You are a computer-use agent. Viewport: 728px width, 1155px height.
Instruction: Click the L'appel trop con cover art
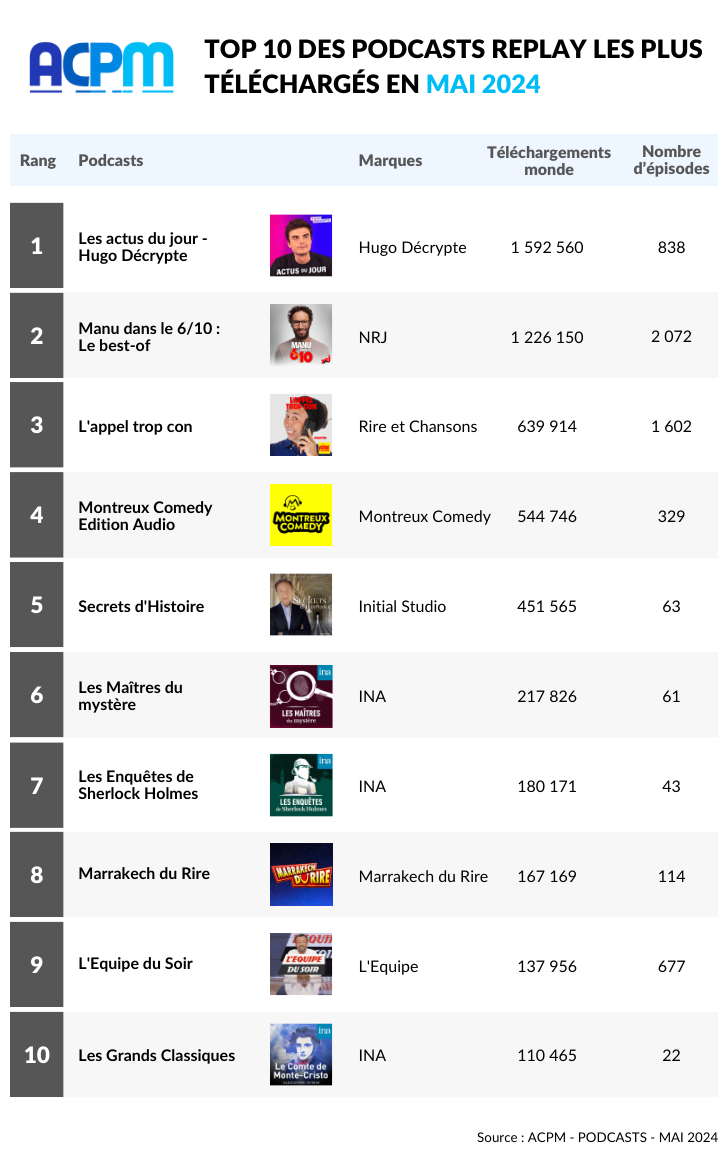[301, 425]
